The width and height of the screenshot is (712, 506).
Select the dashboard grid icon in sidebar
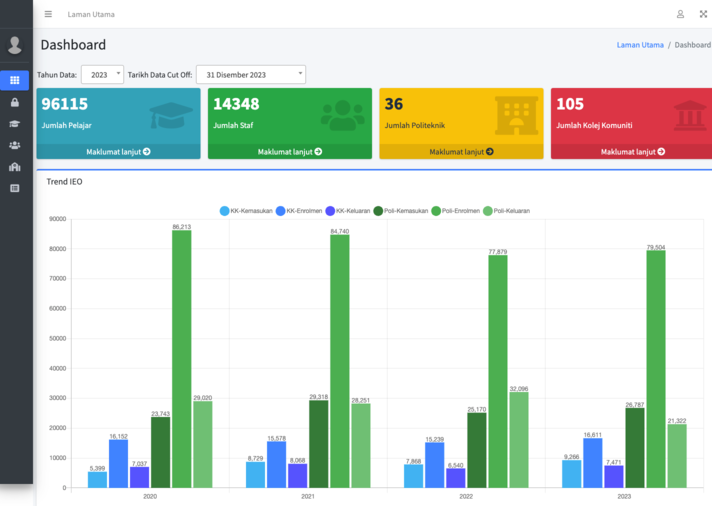14,80
